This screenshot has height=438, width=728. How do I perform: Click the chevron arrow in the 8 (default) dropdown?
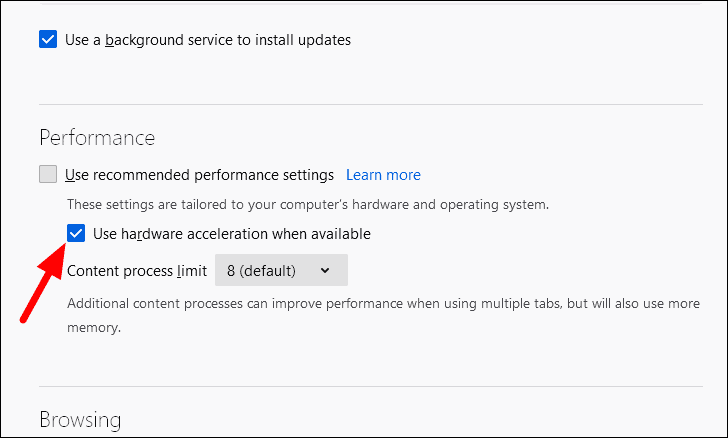(325, 270)
